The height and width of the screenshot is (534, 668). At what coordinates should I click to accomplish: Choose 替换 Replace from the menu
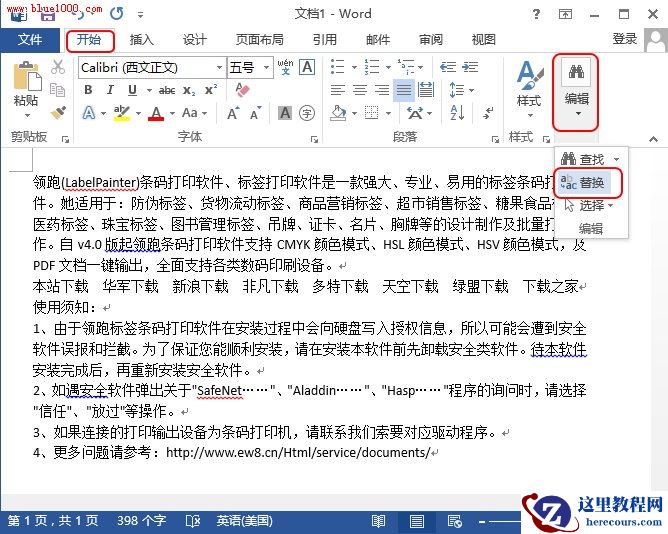584,183
